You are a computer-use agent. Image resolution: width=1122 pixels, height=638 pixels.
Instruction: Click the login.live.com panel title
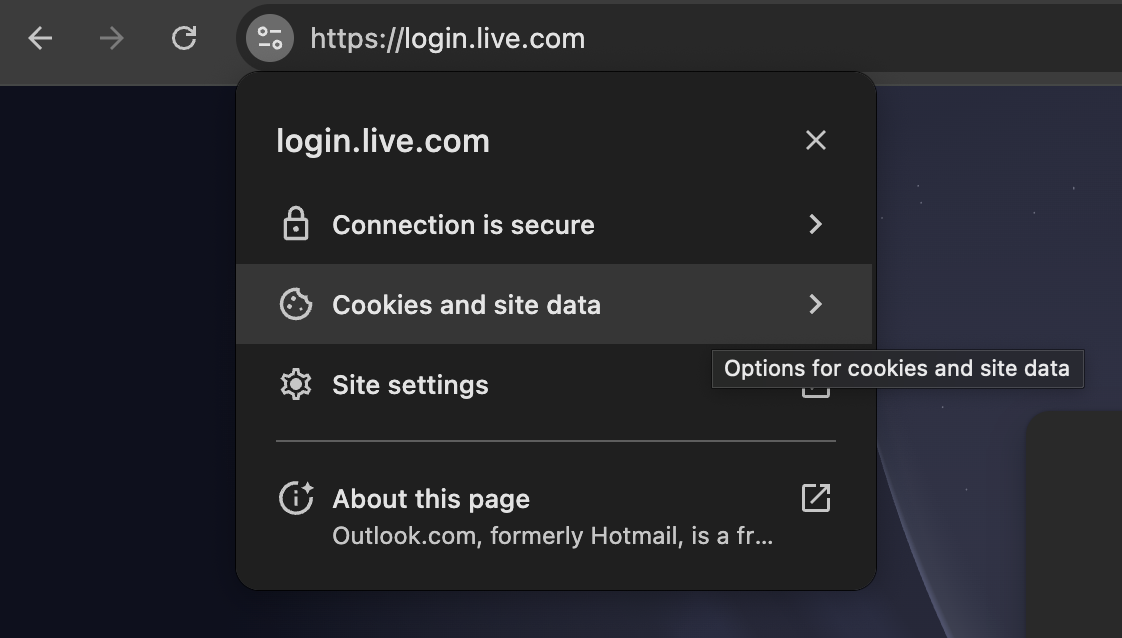coord(383,140)
